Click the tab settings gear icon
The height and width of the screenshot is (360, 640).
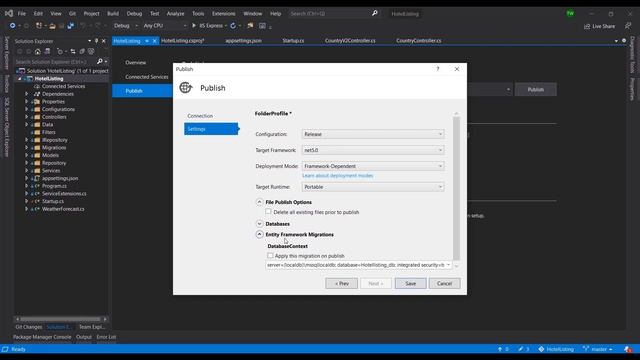(x=624, y=40)
